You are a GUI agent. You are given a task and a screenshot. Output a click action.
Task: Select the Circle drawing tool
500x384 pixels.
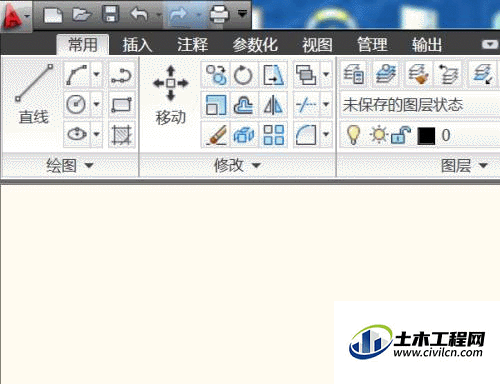[x=76, y=104]
